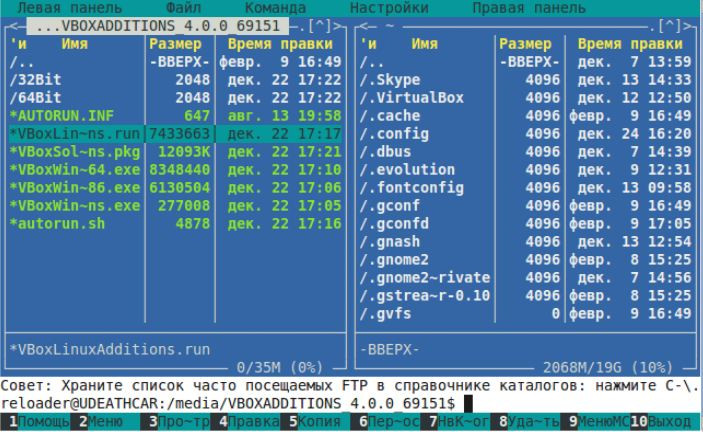Toggle left panel sort order indicator 'и

[x=18, y=44]
